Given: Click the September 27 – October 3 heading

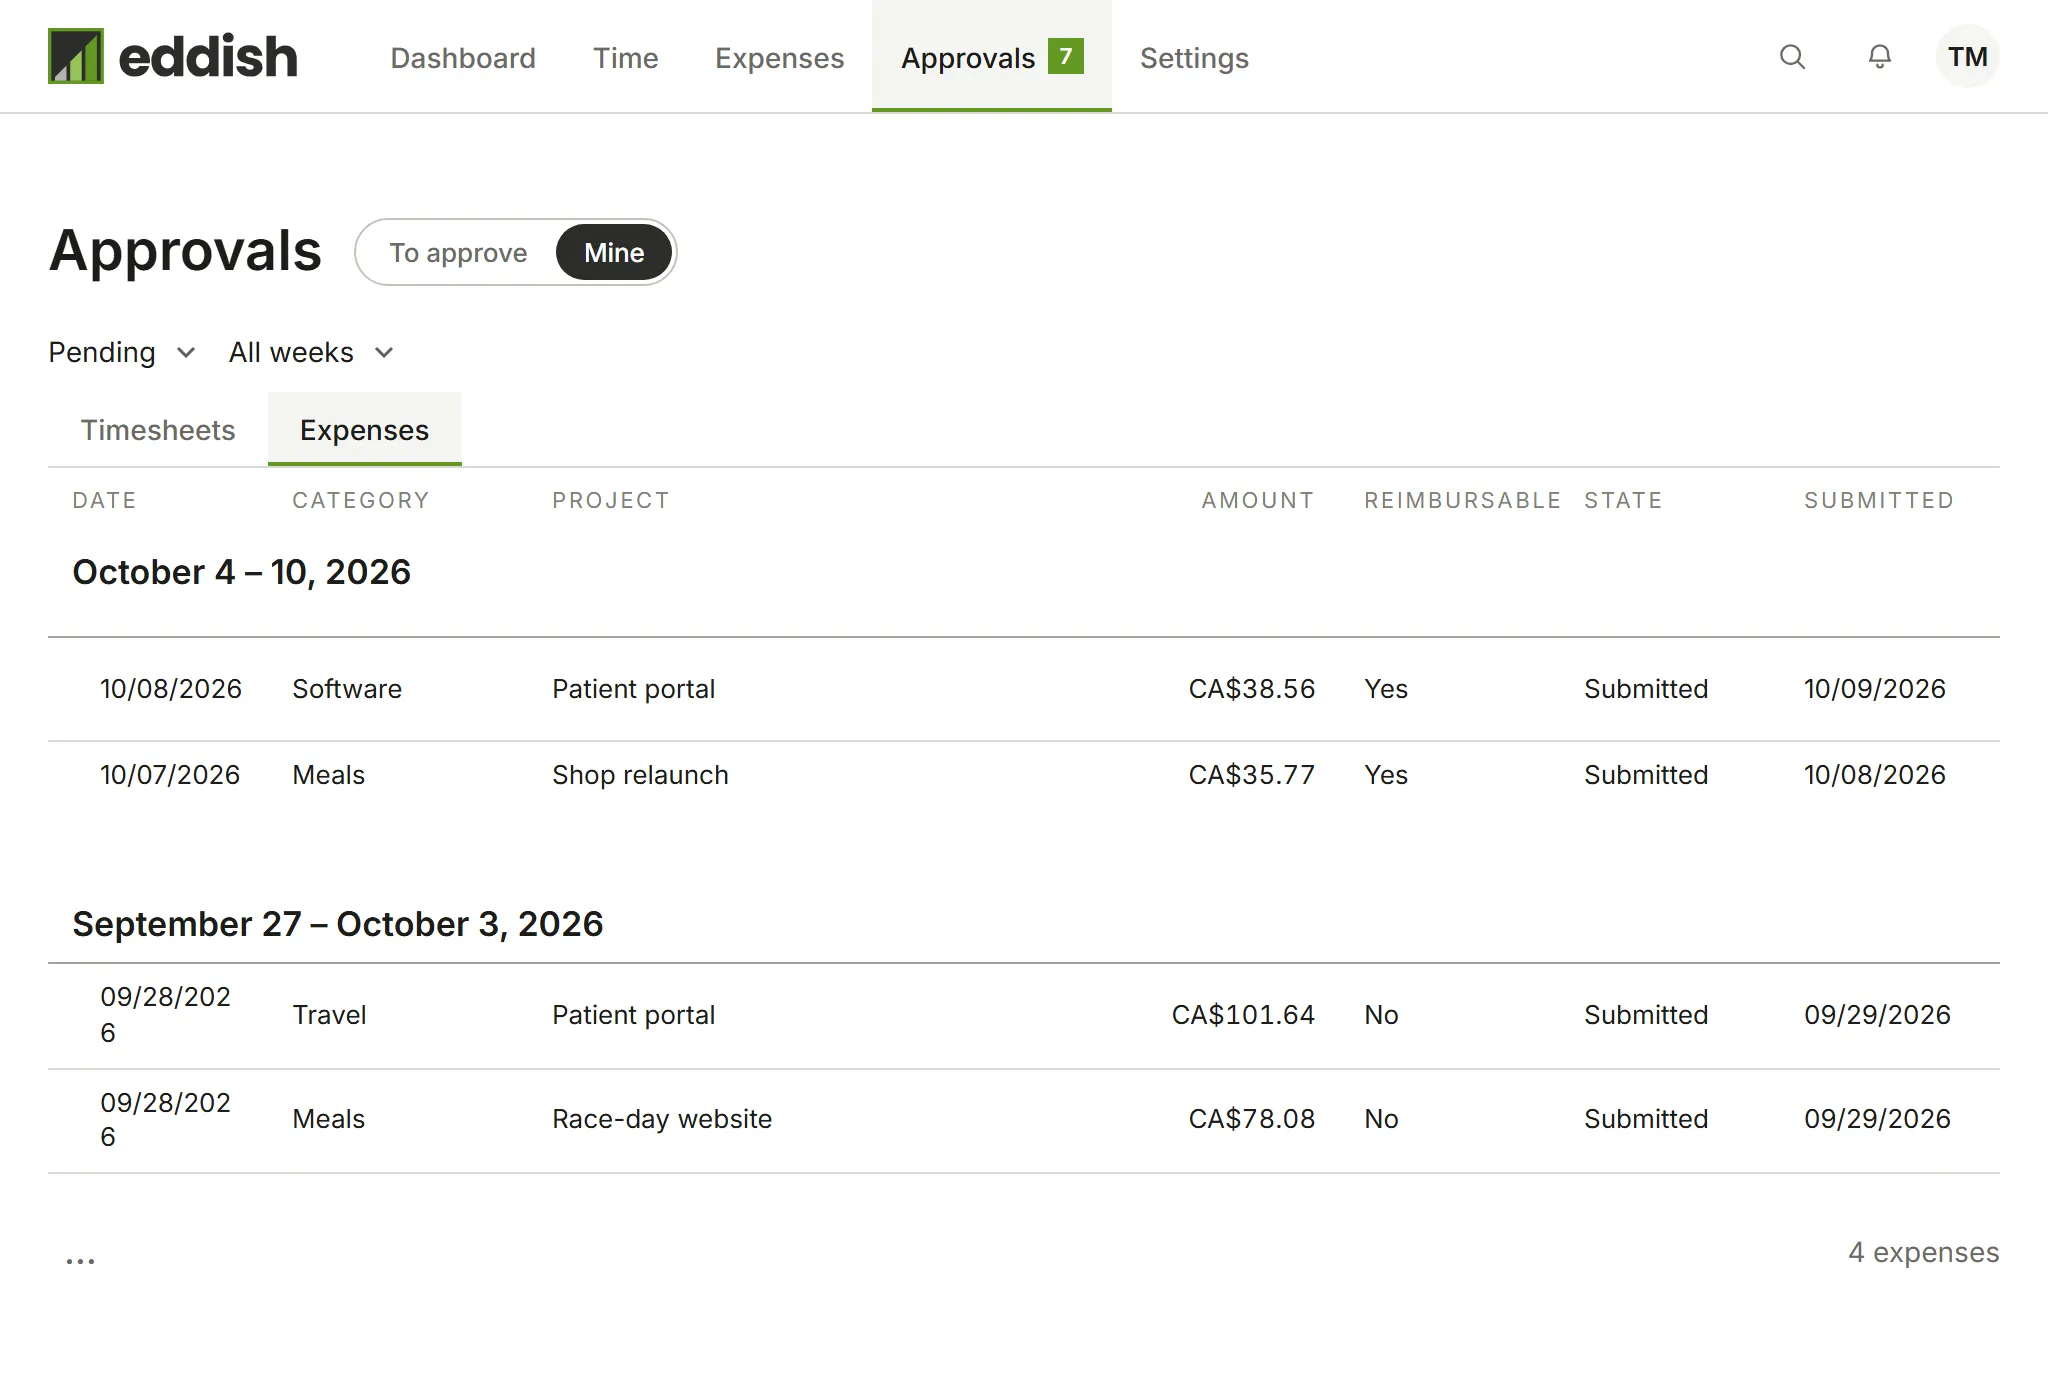Looking at the screenshot, I should 337,924.
